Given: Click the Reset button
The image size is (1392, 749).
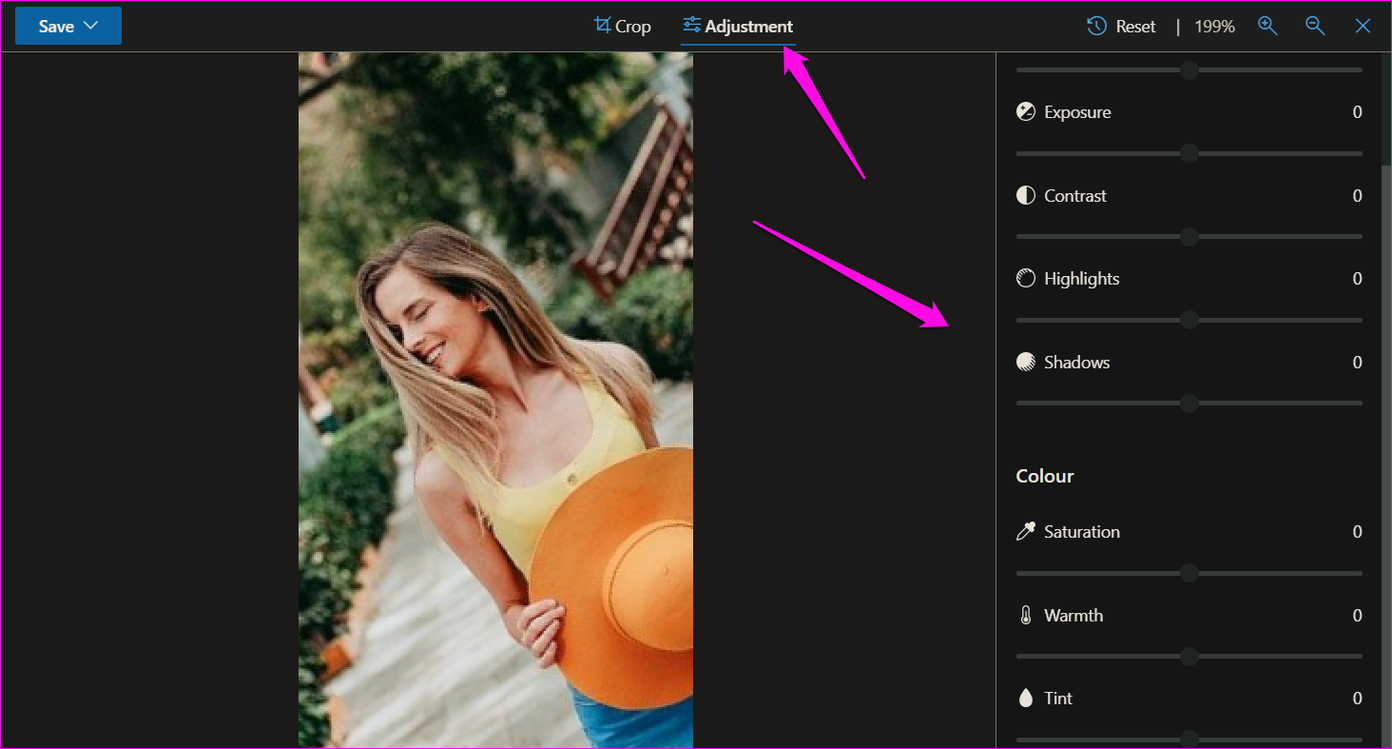Looking at the screenshot, I should pyautogui.click(x=1122, y=26).
